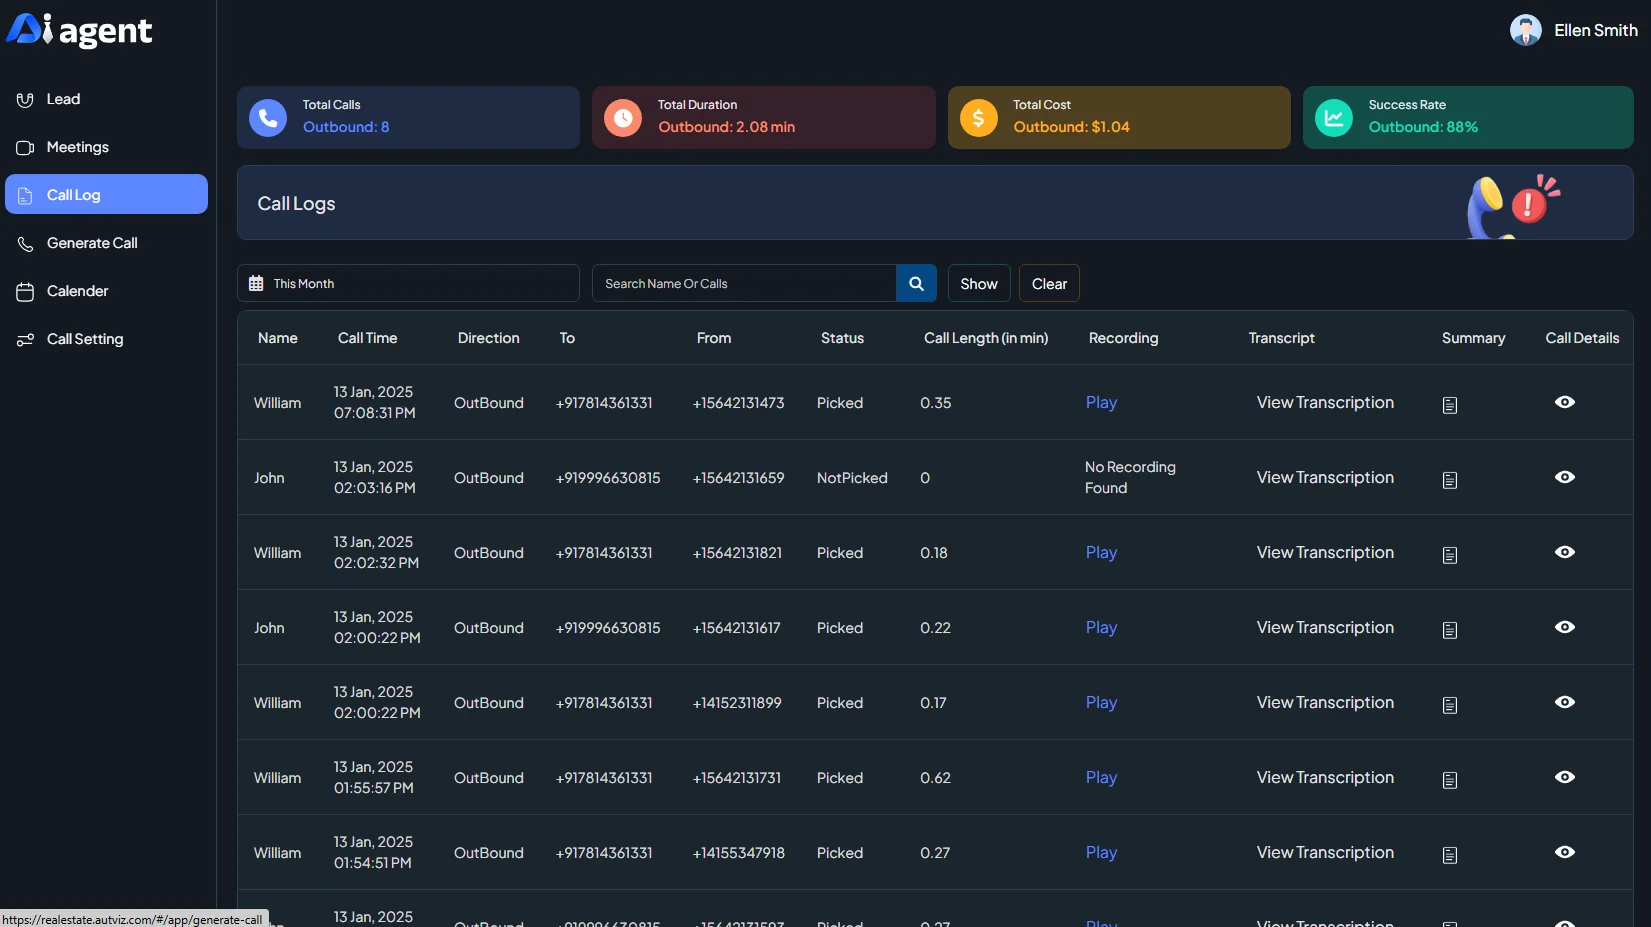View Transcription for the 0.27 min call

tap(1325, 852)
